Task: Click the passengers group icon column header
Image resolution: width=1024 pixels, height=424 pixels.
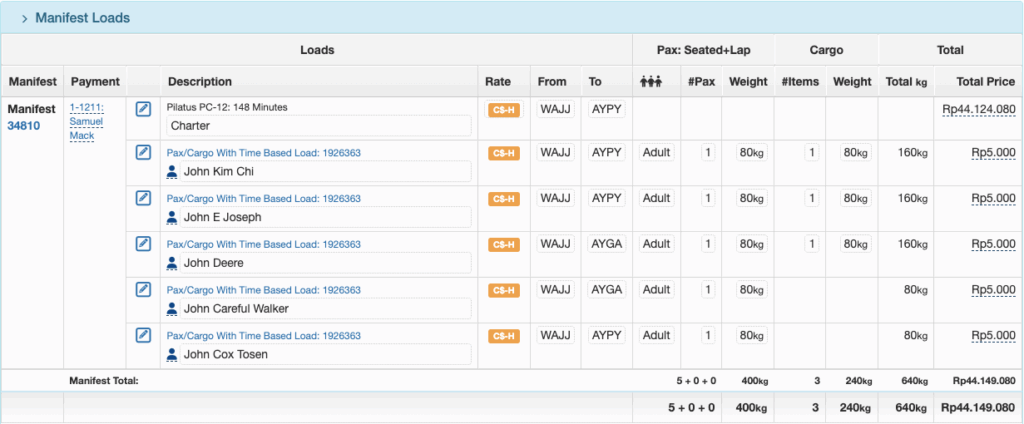Action: coord(651,82)
